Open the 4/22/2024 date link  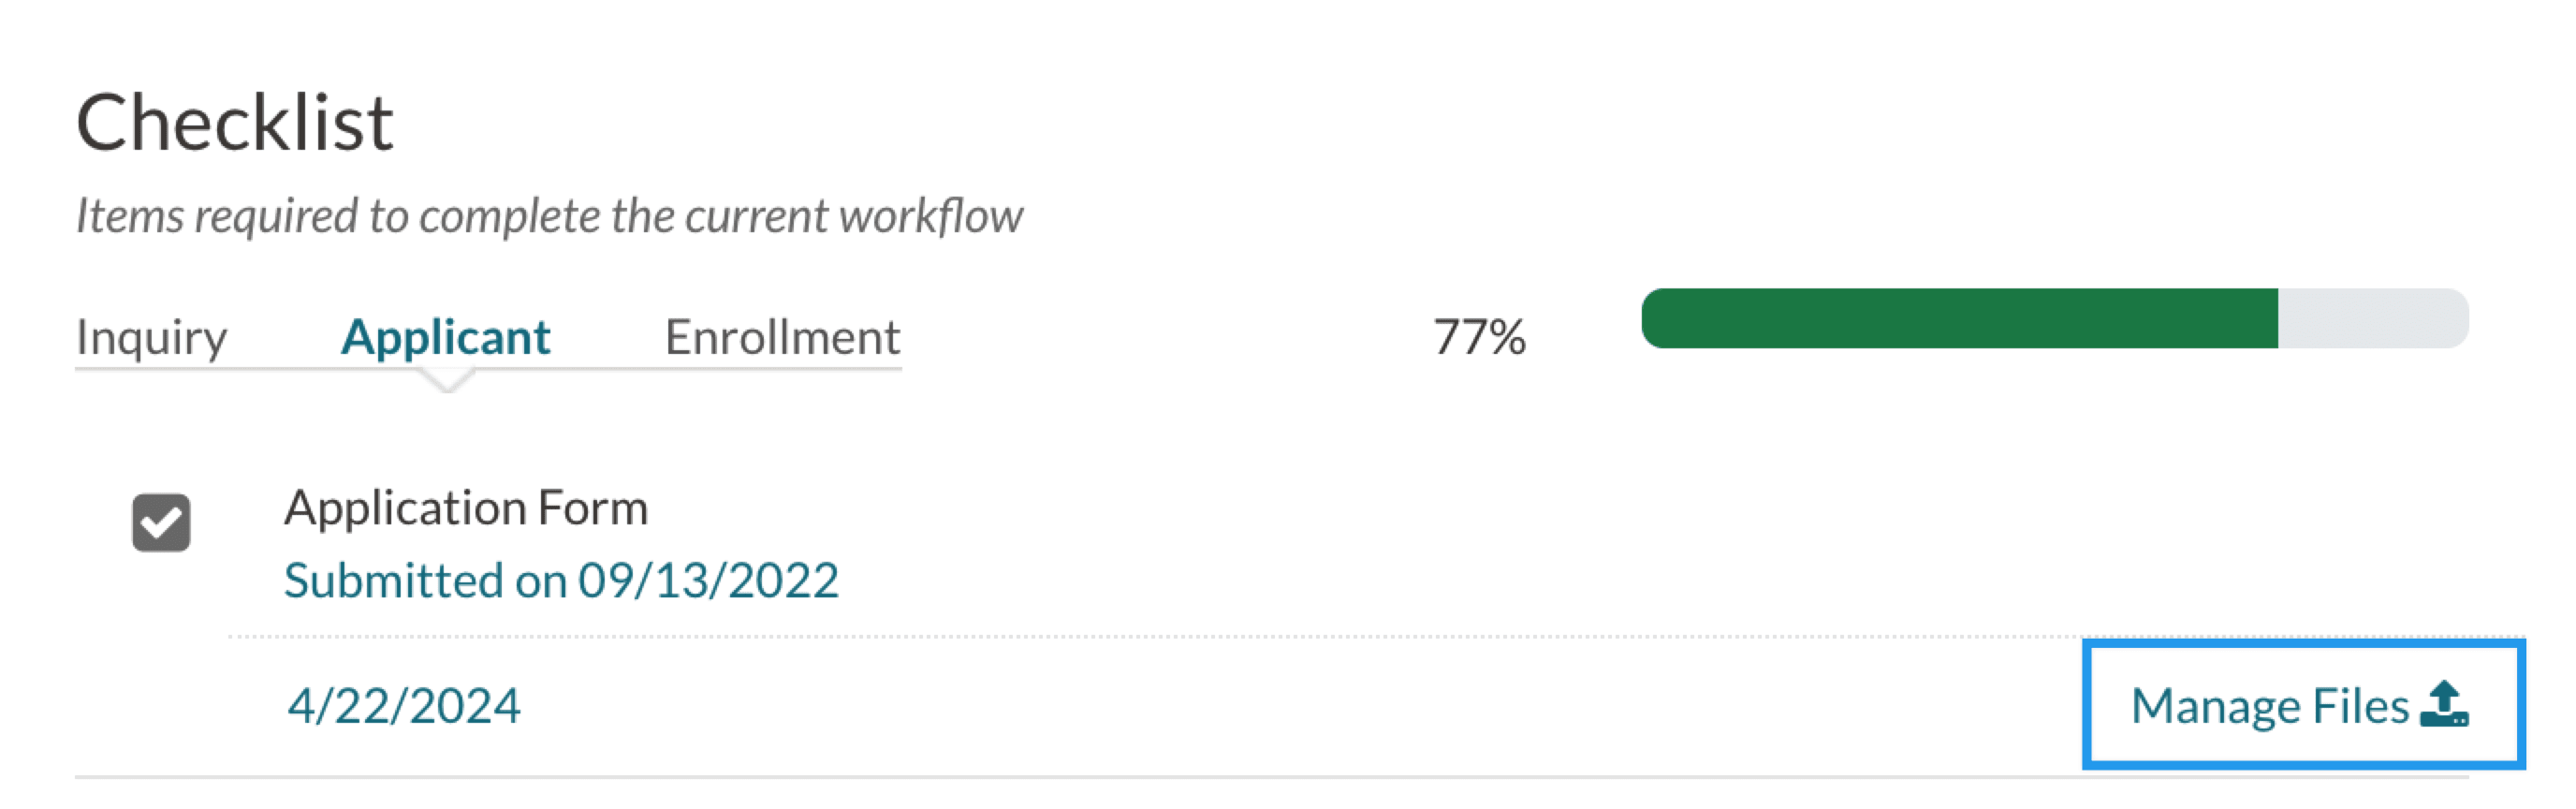(404, 706)
